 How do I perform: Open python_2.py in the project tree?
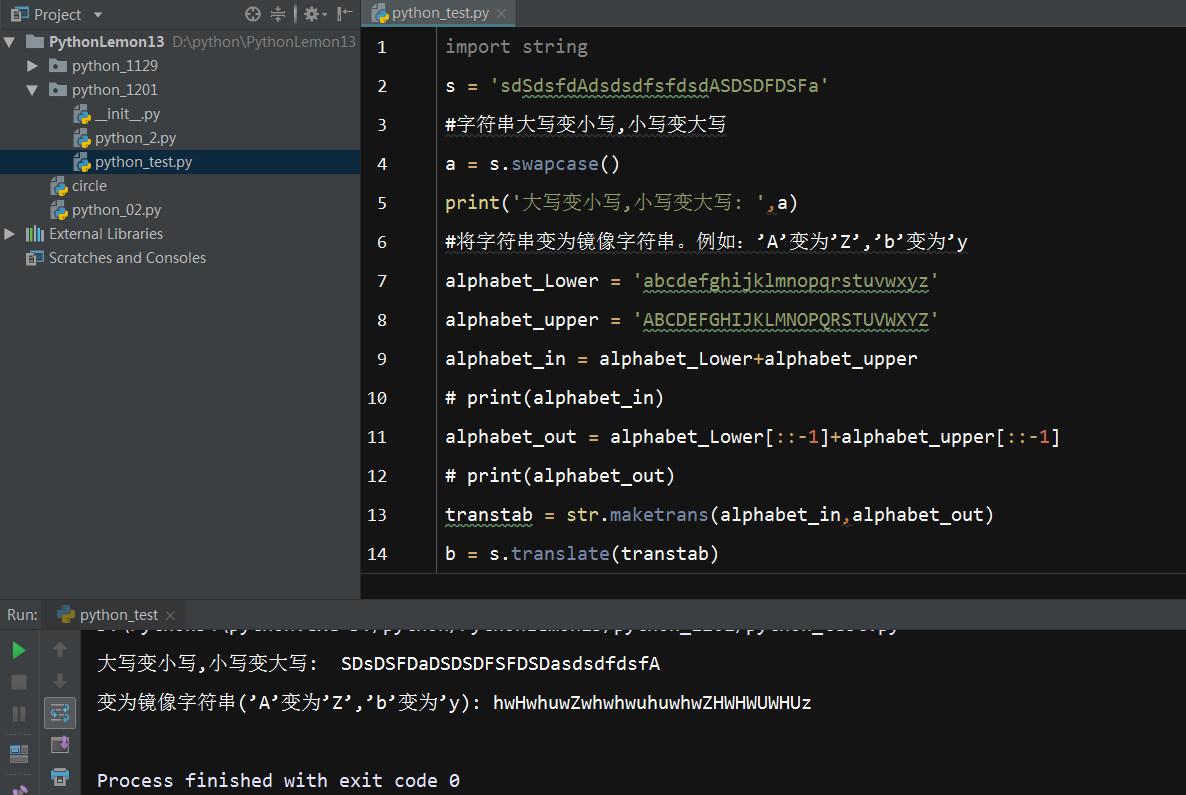coord(135,138)
